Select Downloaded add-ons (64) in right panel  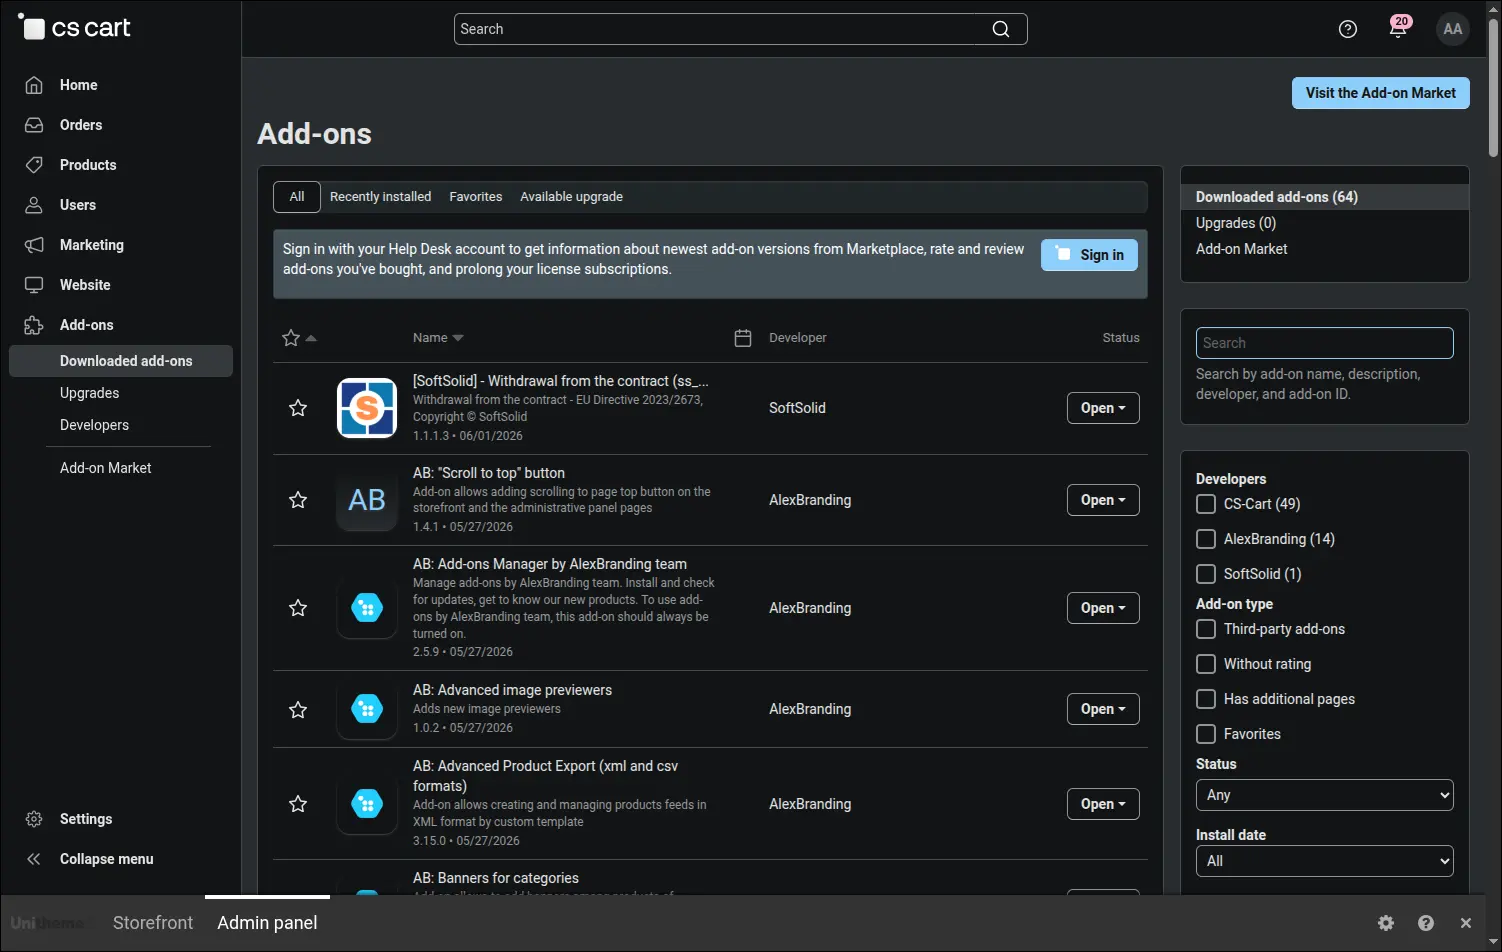pos(1325,197)
